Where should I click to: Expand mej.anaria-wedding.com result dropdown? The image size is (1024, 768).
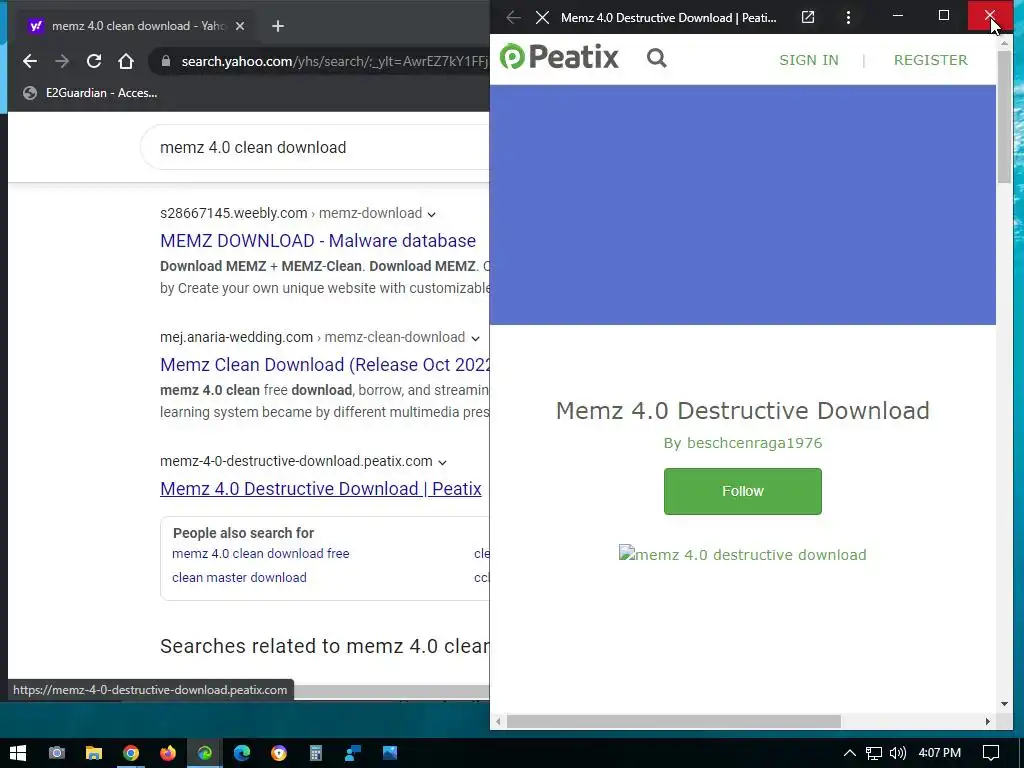click(x=475, y=338)
